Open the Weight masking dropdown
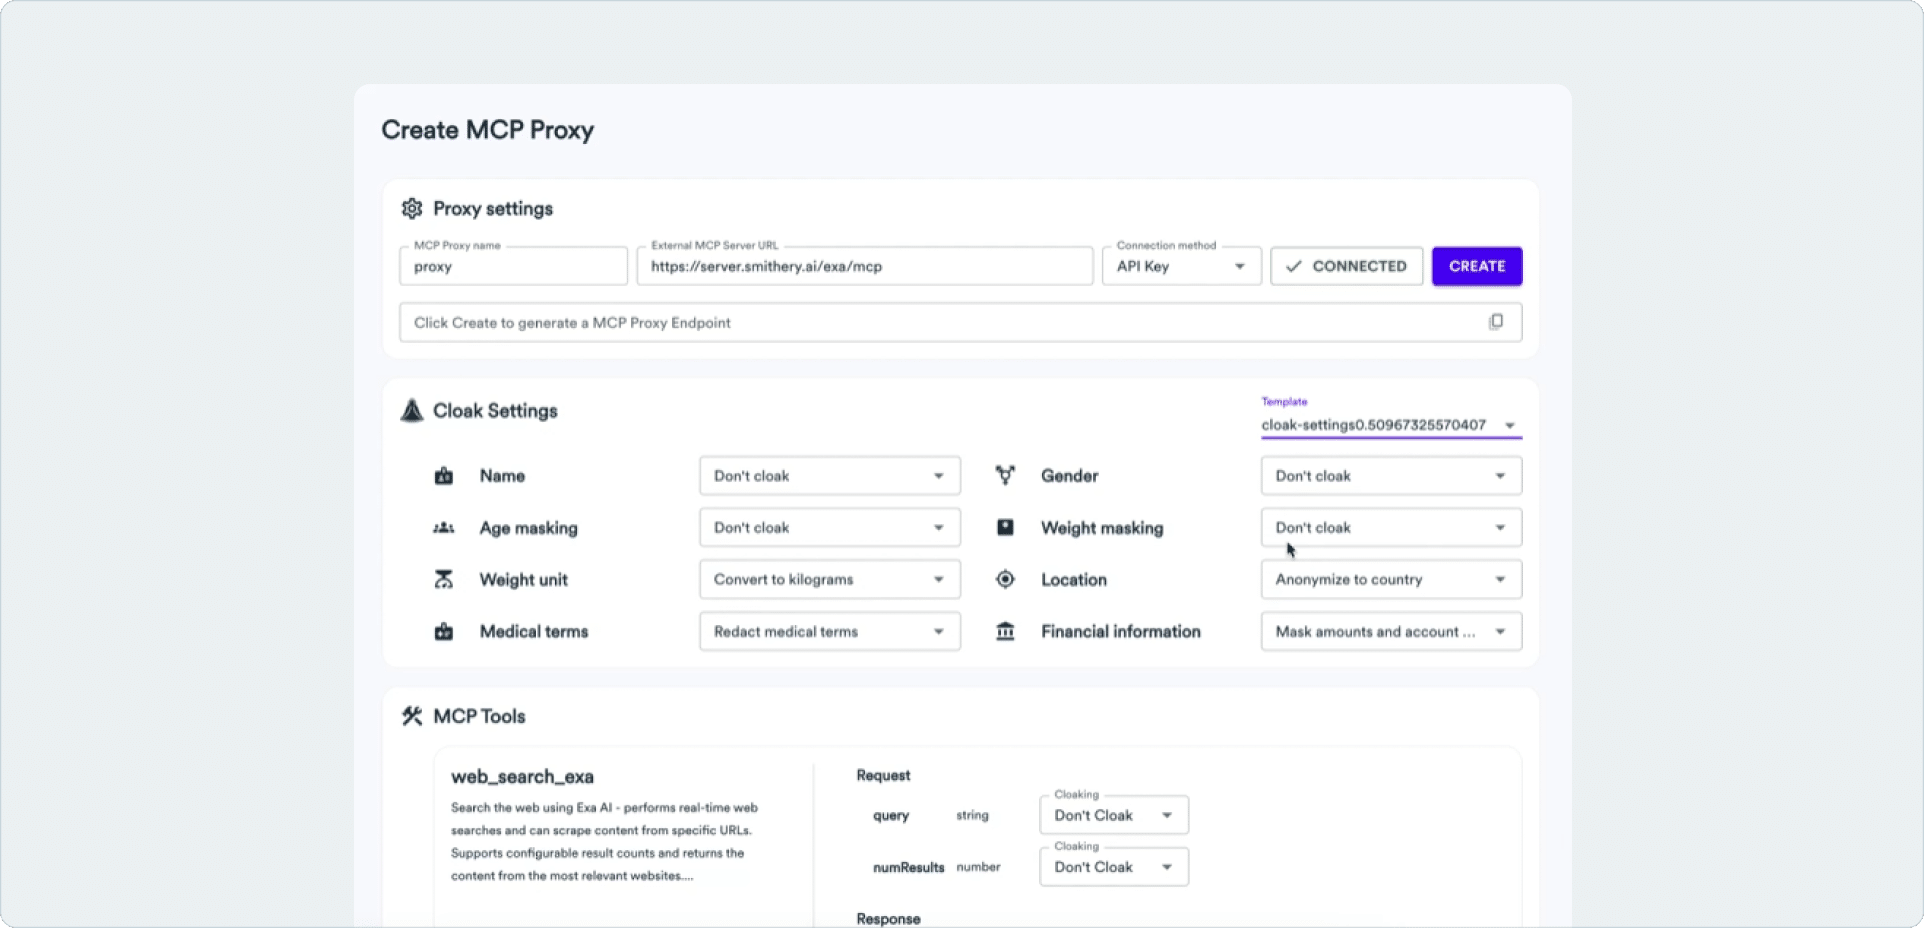 pos(1391,528)
